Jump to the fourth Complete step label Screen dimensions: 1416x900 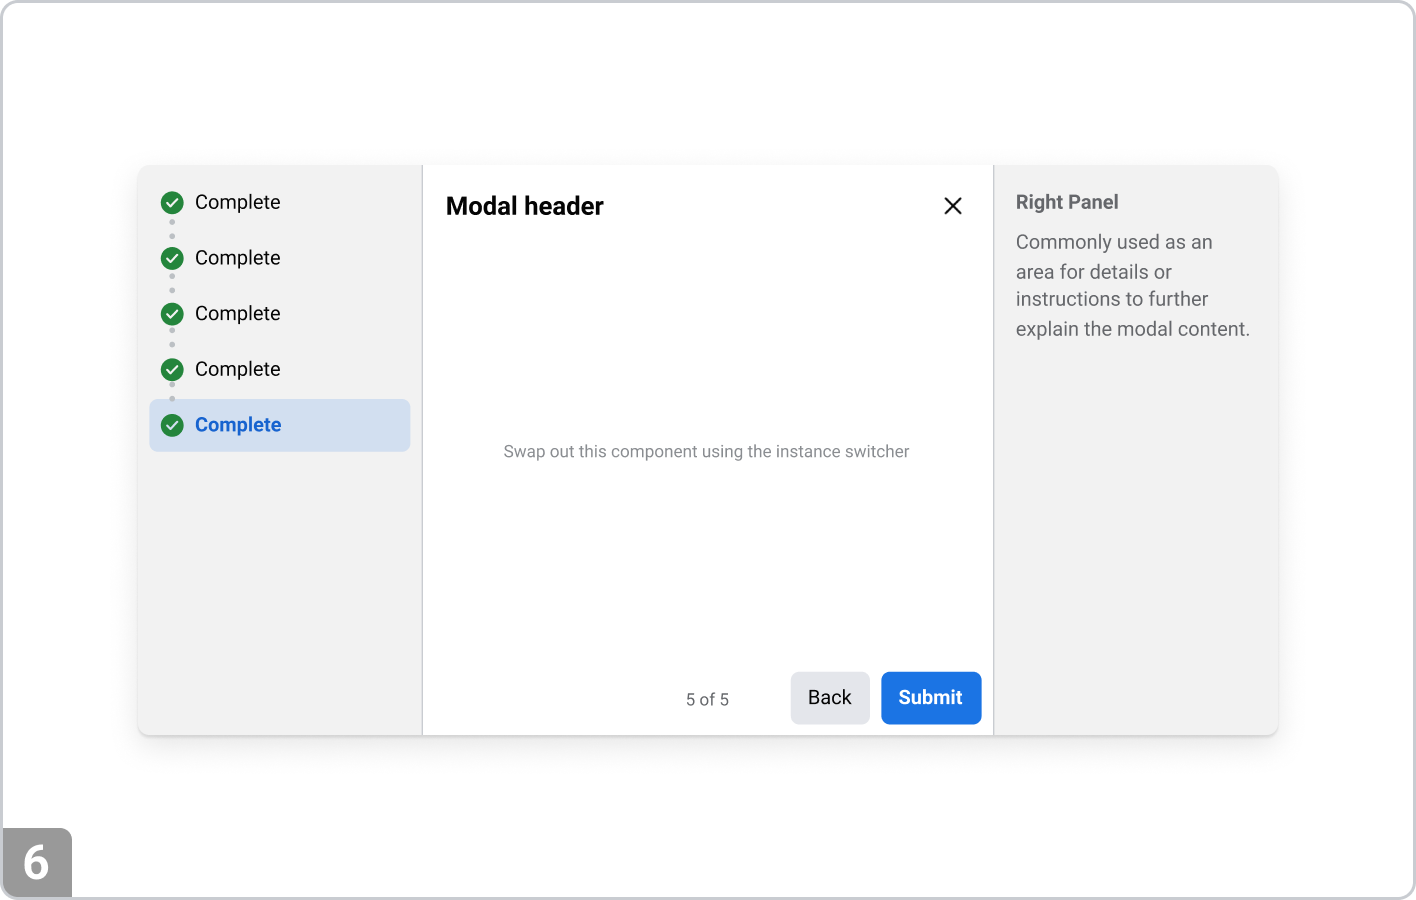pyautogui.click(x=237, y=369)
